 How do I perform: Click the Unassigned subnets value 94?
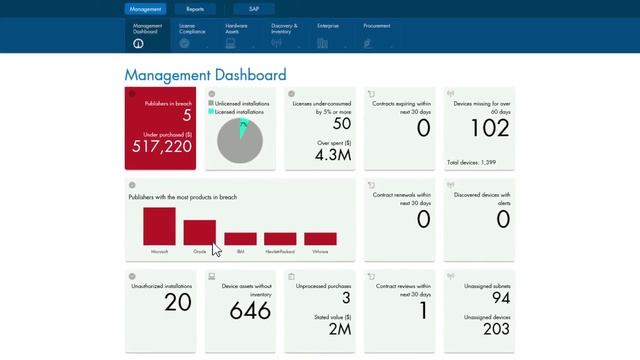point(501,298)
